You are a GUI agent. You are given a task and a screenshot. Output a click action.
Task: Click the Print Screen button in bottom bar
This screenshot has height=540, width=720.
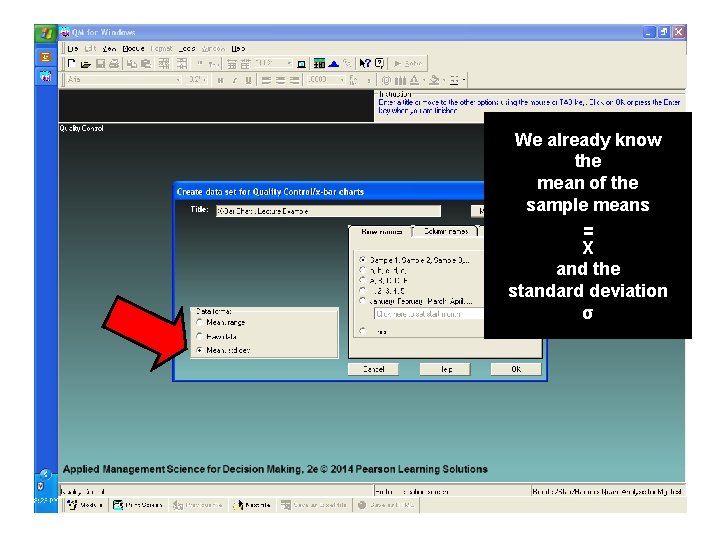pos(138,505)
